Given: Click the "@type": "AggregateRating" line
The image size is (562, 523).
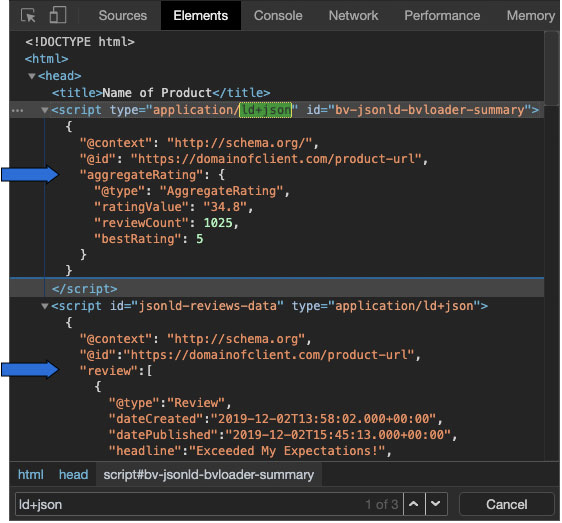Looking at the screenshot, I should pos(192,191).
